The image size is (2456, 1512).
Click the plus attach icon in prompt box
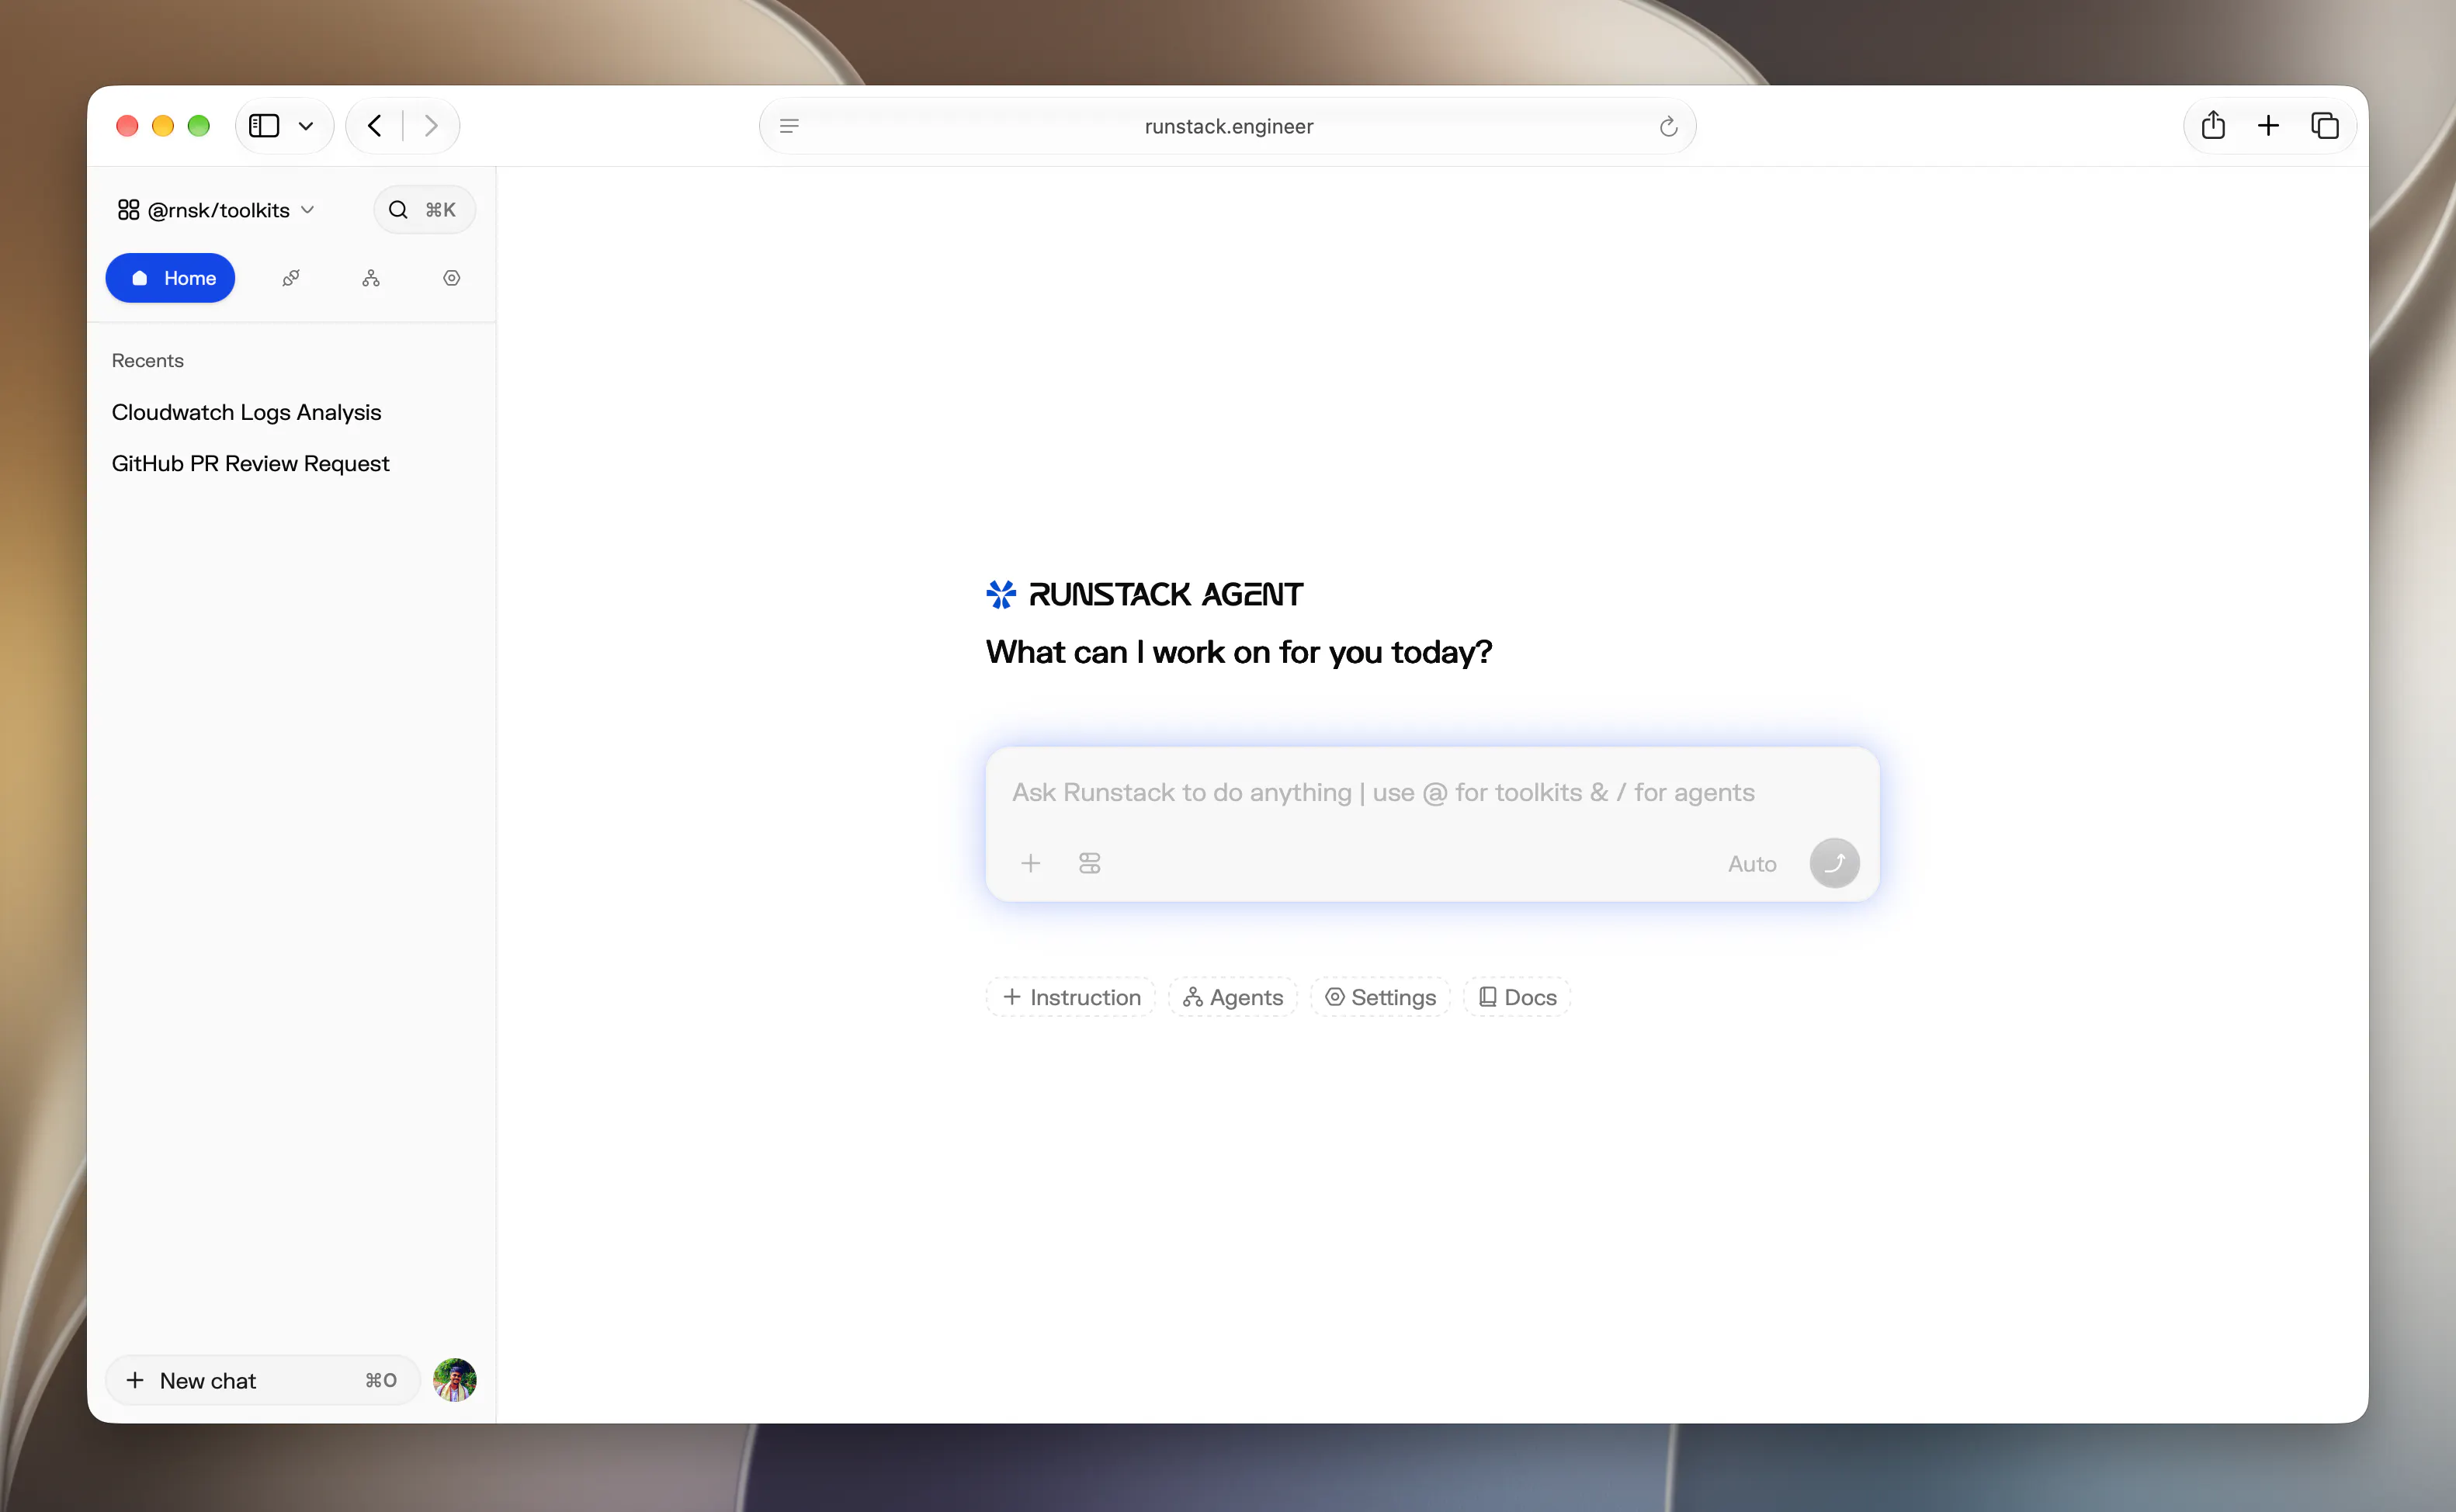pyautogui.click(x=1031, y=863)
